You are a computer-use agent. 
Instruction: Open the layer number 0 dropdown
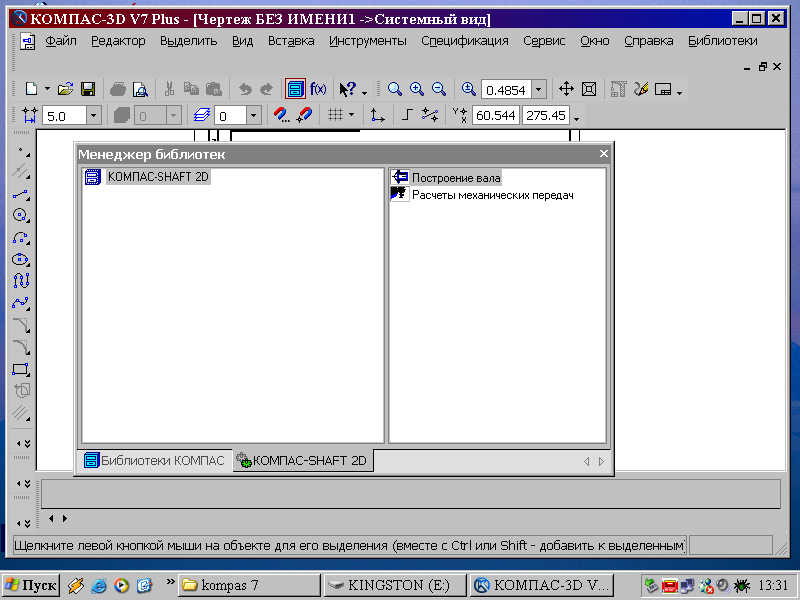click(x=254, y=116)
